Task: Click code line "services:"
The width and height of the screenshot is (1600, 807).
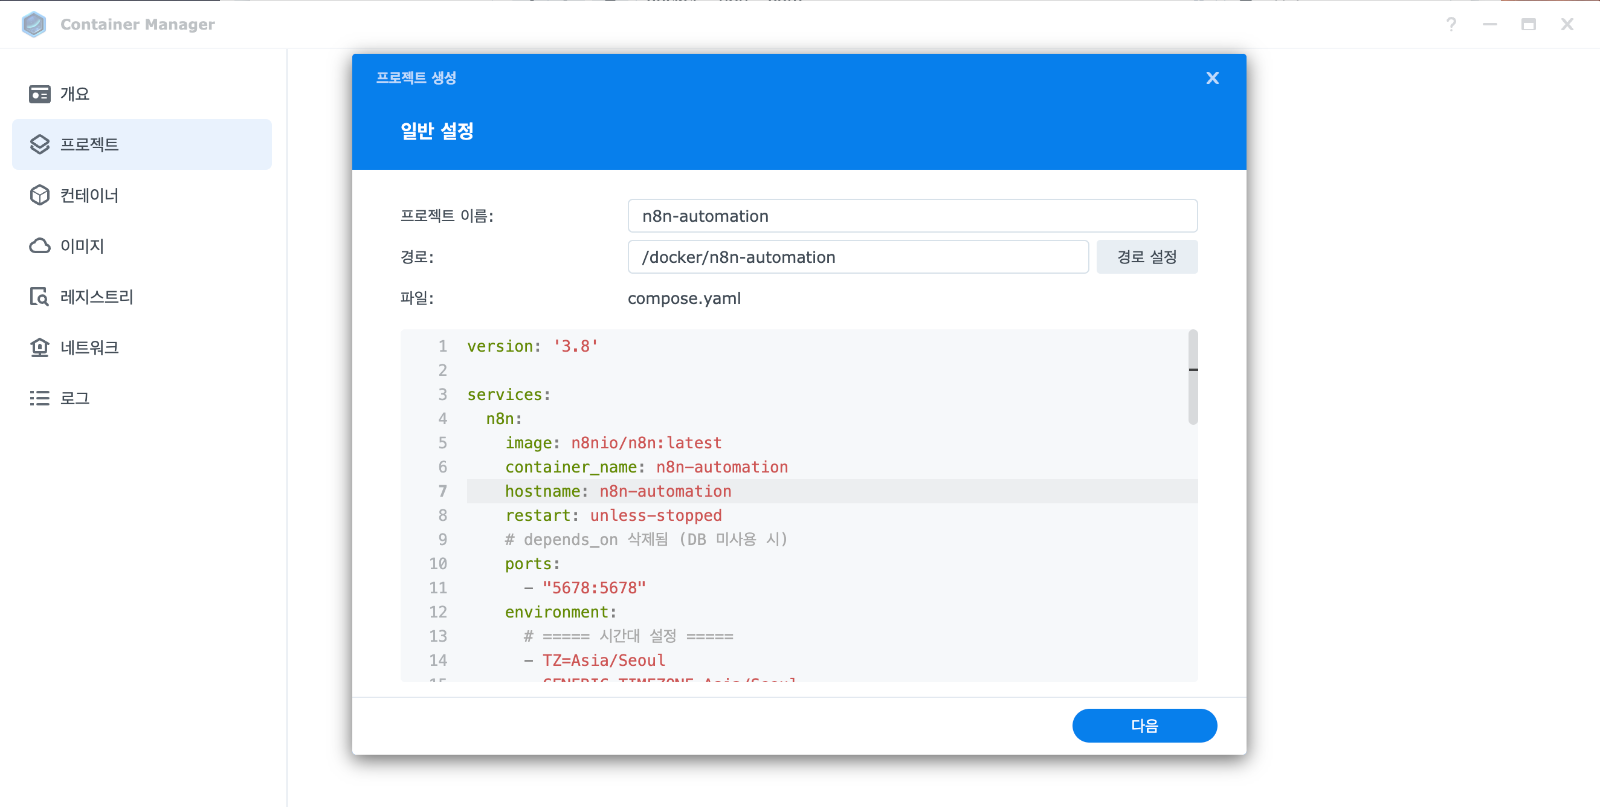Action: (509, 395)
